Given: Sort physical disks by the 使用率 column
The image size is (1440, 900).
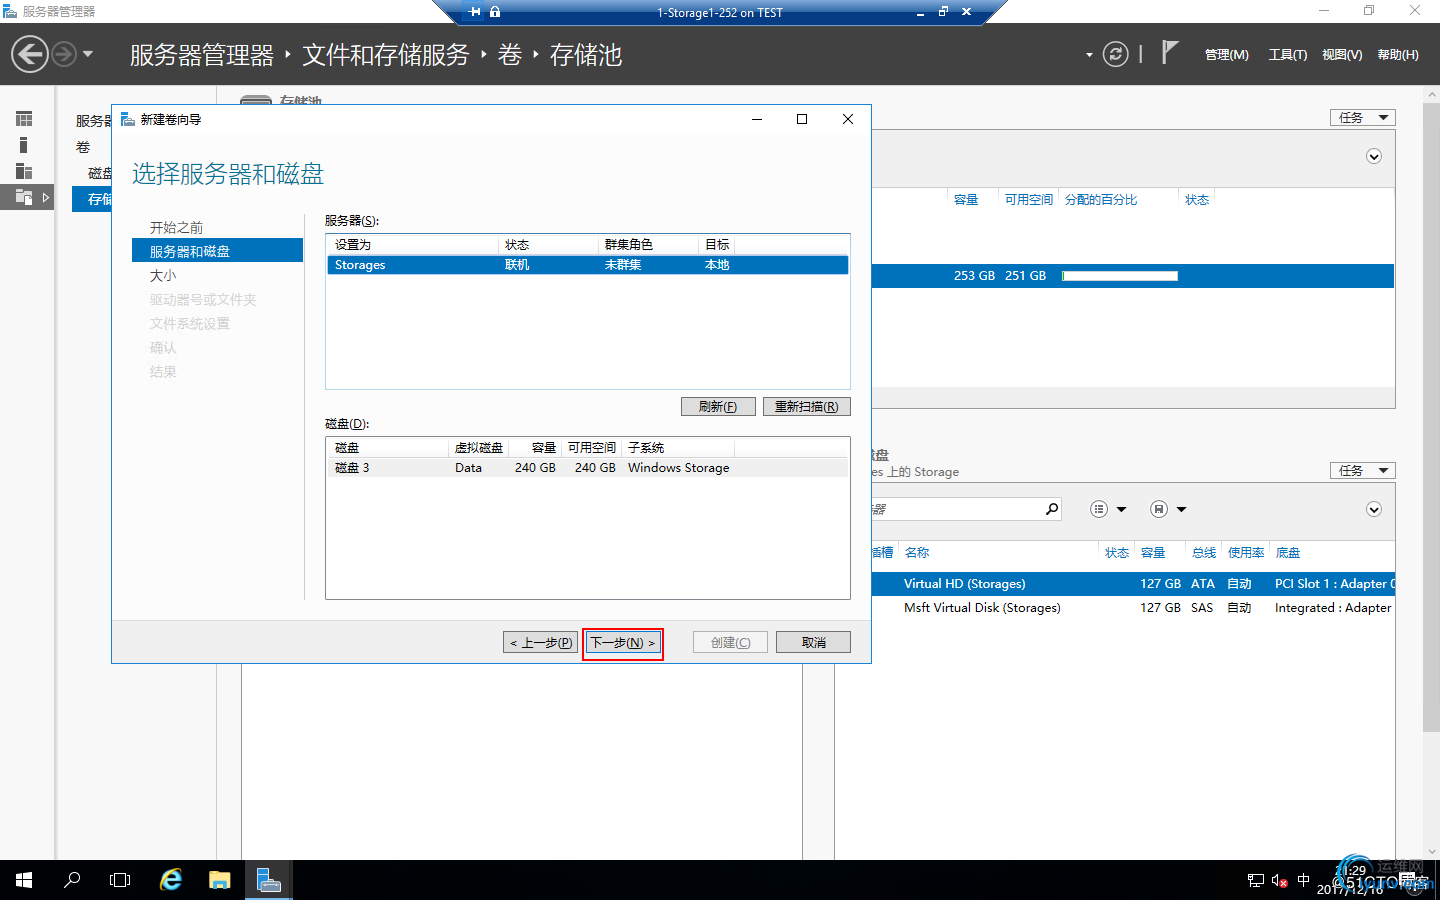Looking at the screenshot, I should [x=1246, y=553].
